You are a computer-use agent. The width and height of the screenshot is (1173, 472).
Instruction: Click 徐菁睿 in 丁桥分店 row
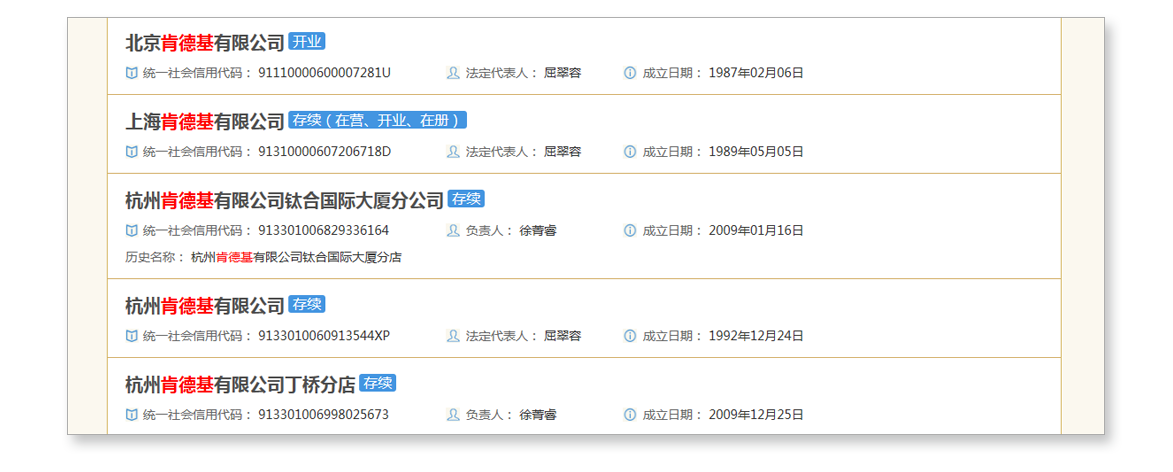point(538,414)
